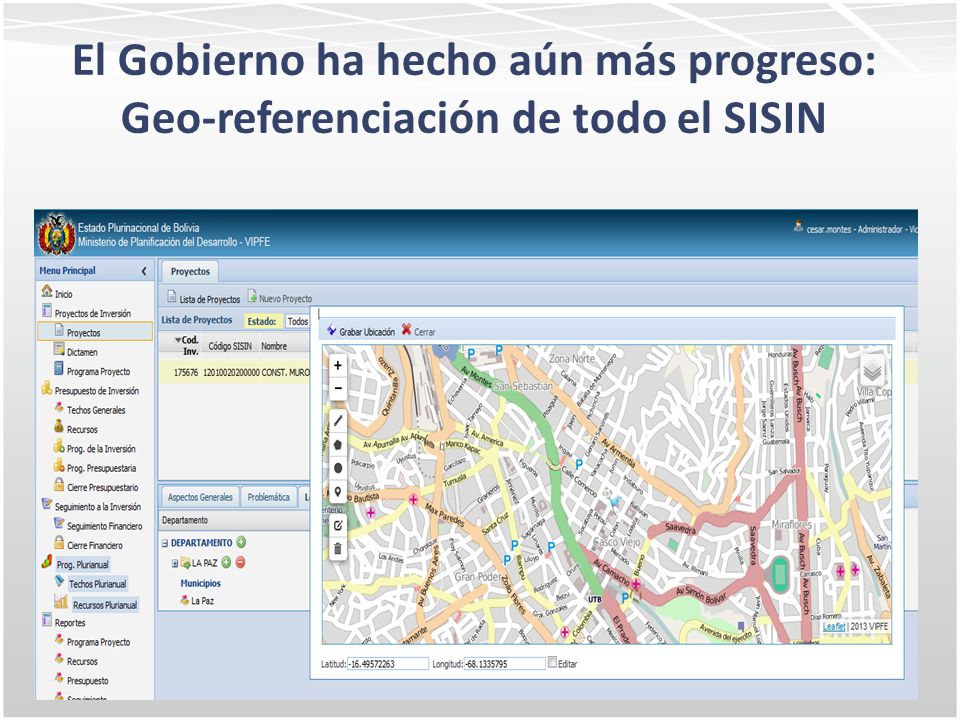Select Prog. Plurianual menu group
The image size is (960, 720).
tap(76, 564)
